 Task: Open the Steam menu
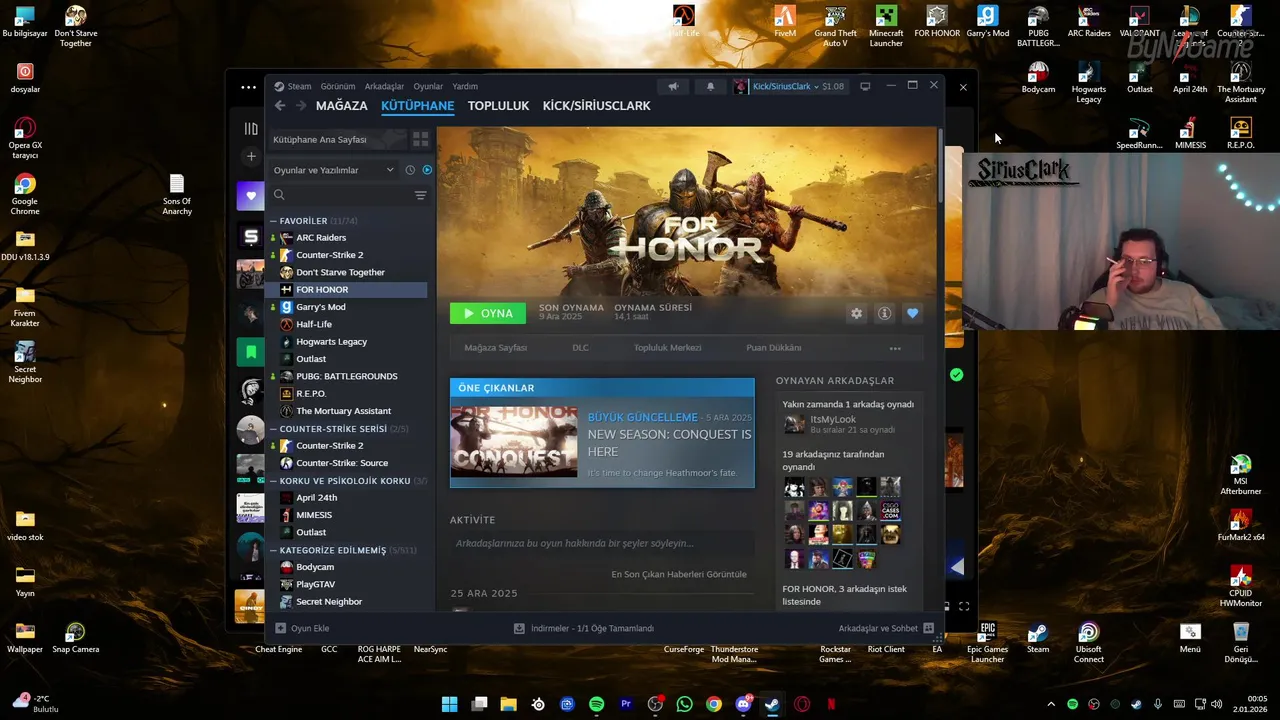pos(293,86)
